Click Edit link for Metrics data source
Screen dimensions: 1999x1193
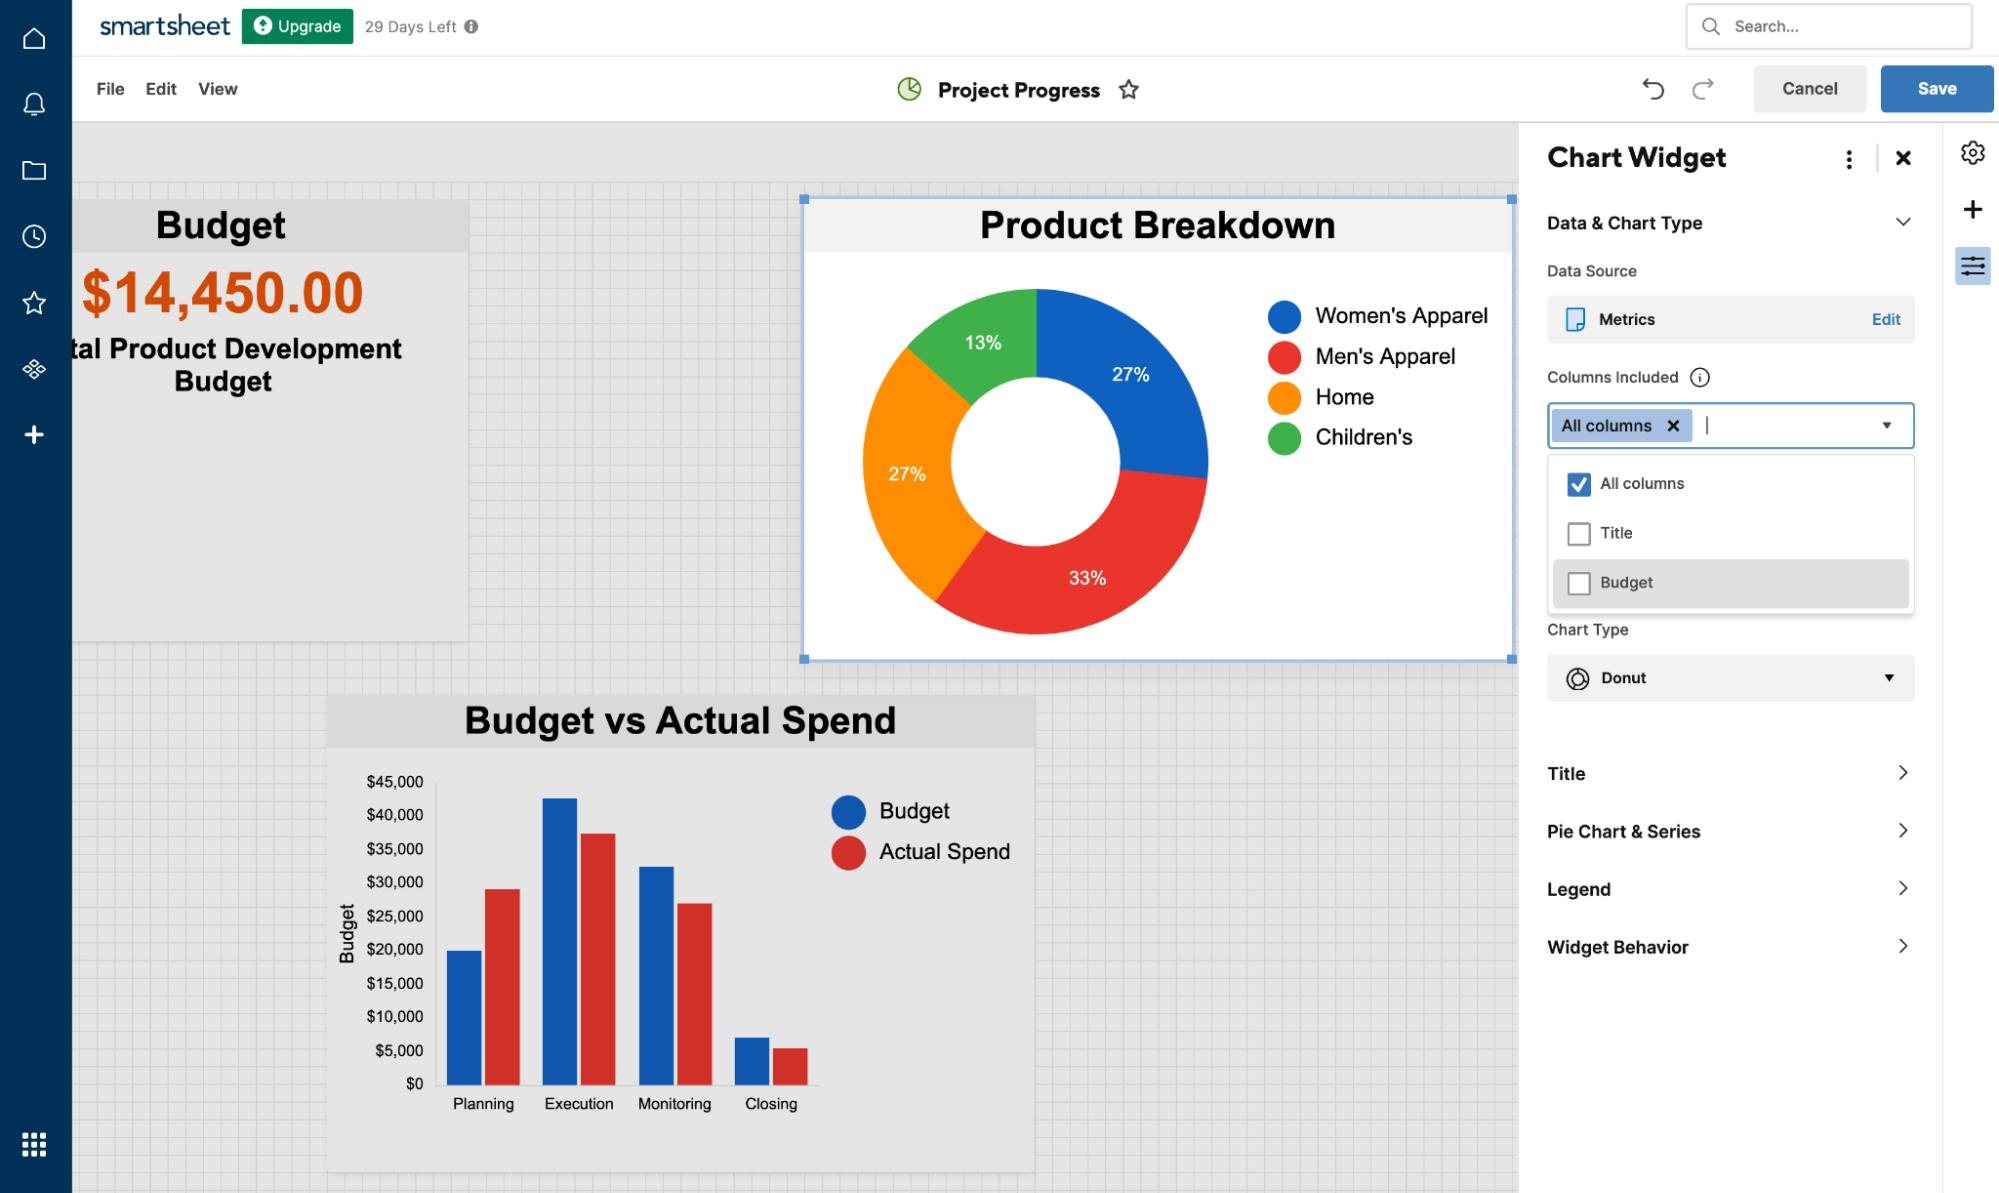[x=1885, y=320]
